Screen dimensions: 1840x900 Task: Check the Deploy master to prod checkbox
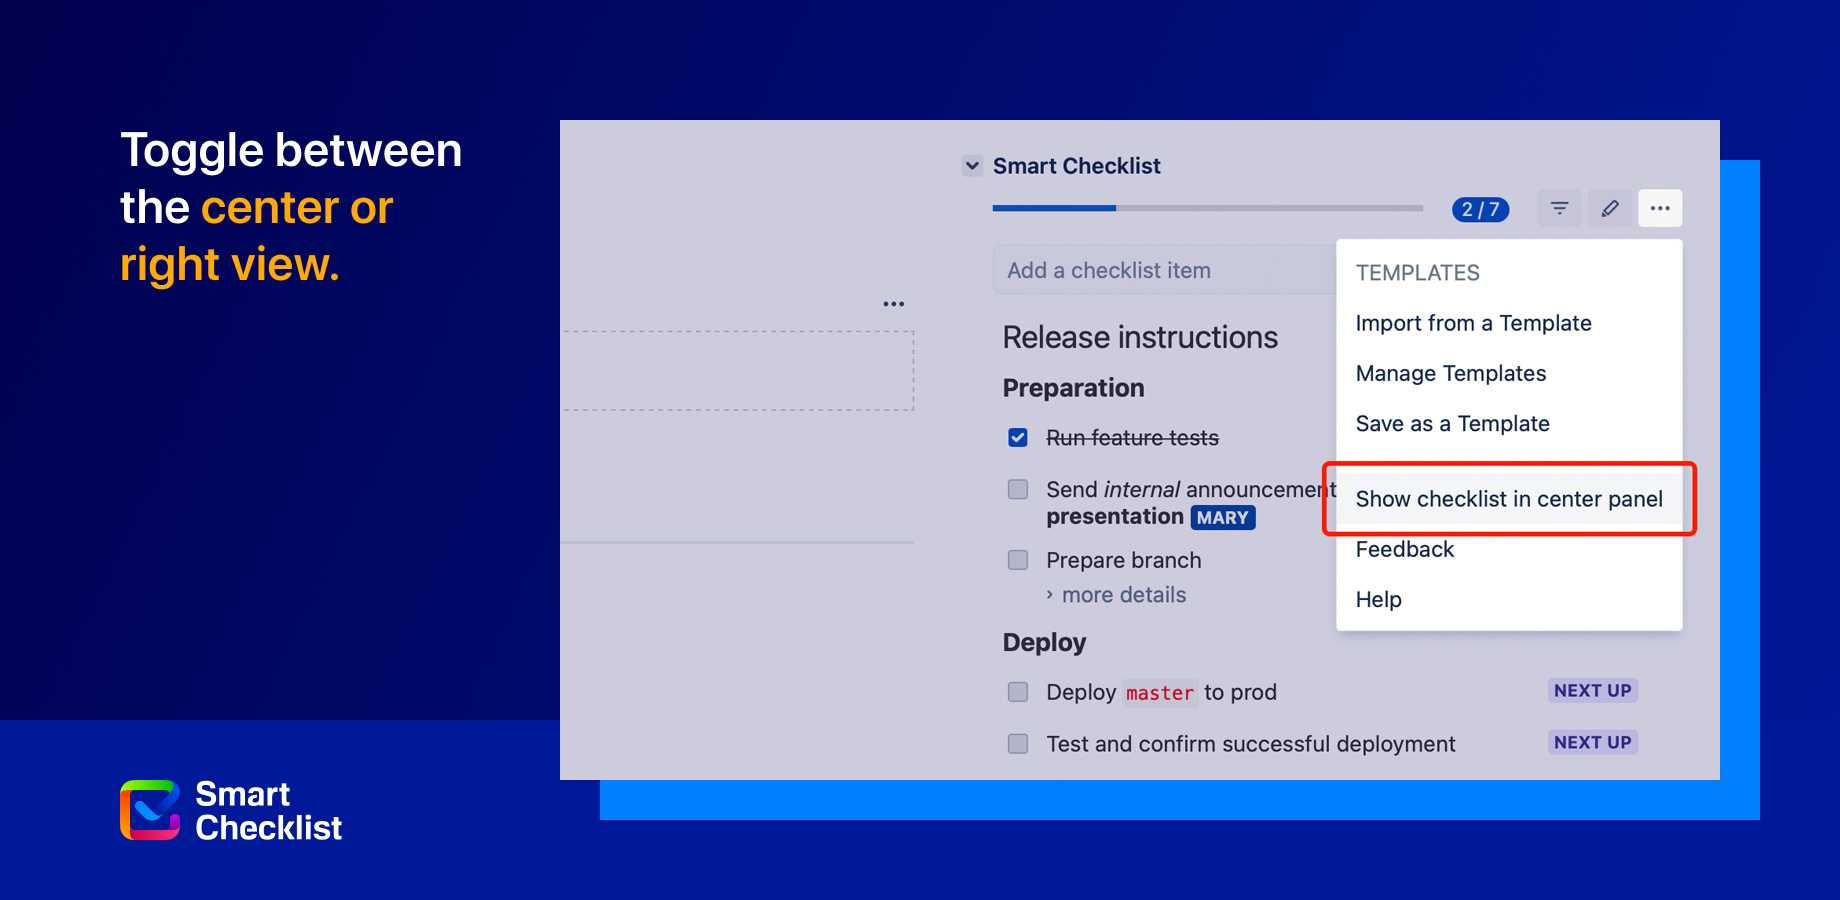(1018, 692)
